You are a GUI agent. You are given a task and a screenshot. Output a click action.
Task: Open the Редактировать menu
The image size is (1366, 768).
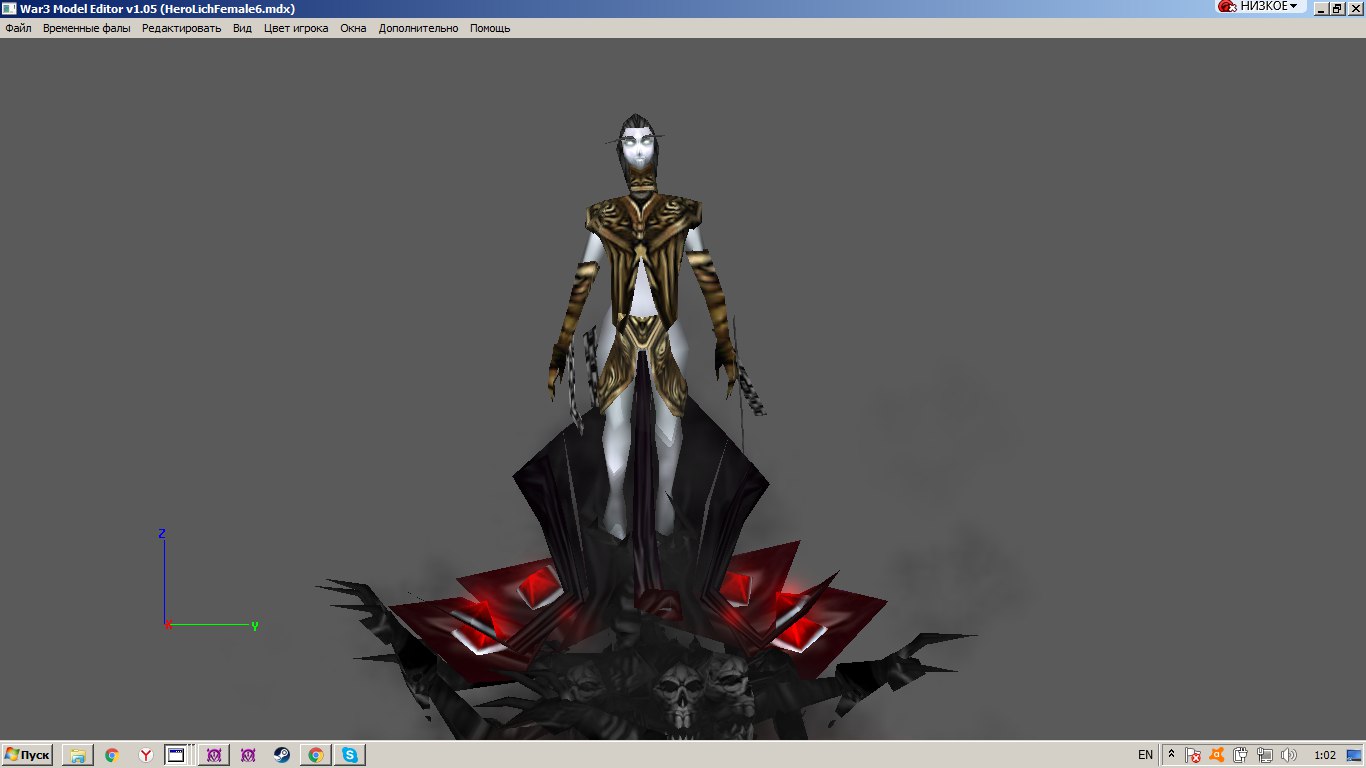coord(181,28)
